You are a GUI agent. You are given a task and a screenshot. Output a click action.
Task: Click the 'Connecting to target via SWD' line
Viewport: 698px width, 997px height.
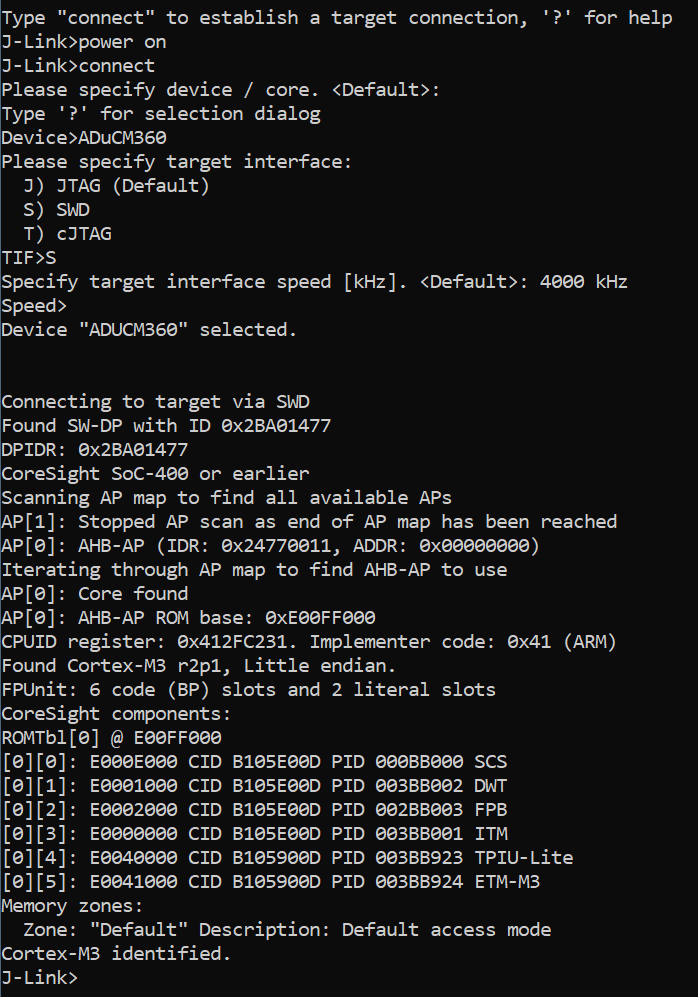[155, 402]
